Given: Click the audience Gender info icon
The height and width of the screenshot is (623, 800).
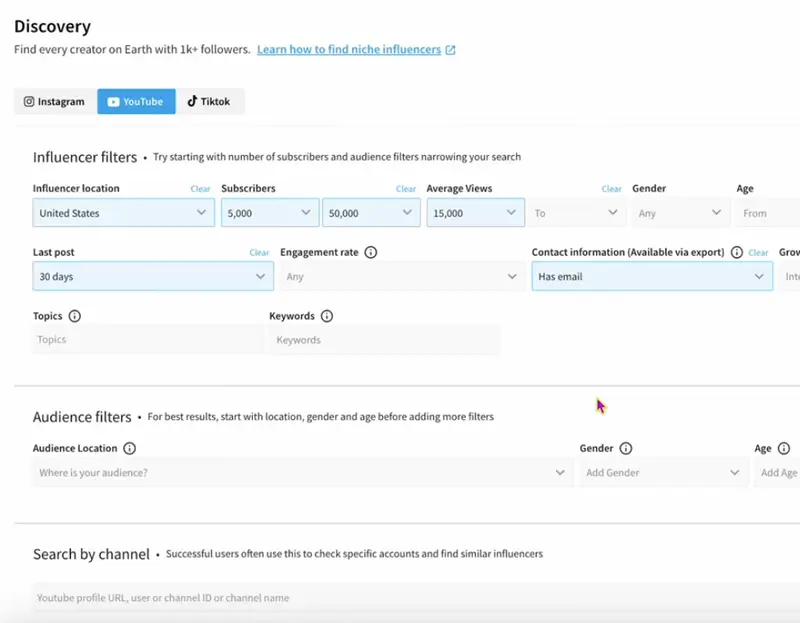Looking at the screenshot, I should pos(626,449).
